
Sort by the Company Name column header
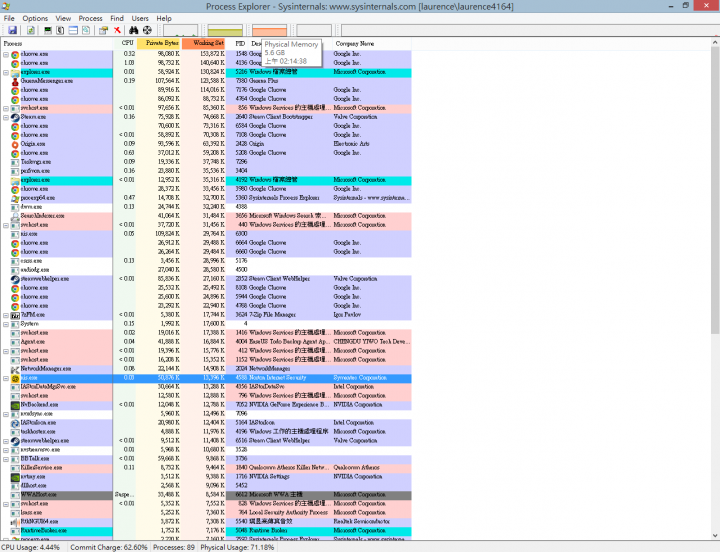(371, 44)
